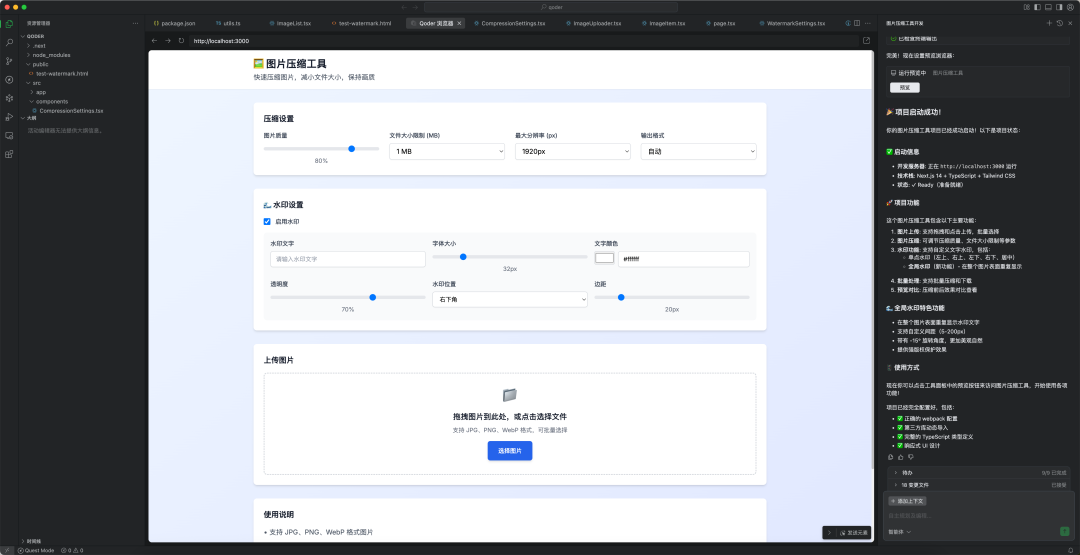1080x555 pixels.
Task: Adjust the 边距 slider
Action: (x=672, y=297)
